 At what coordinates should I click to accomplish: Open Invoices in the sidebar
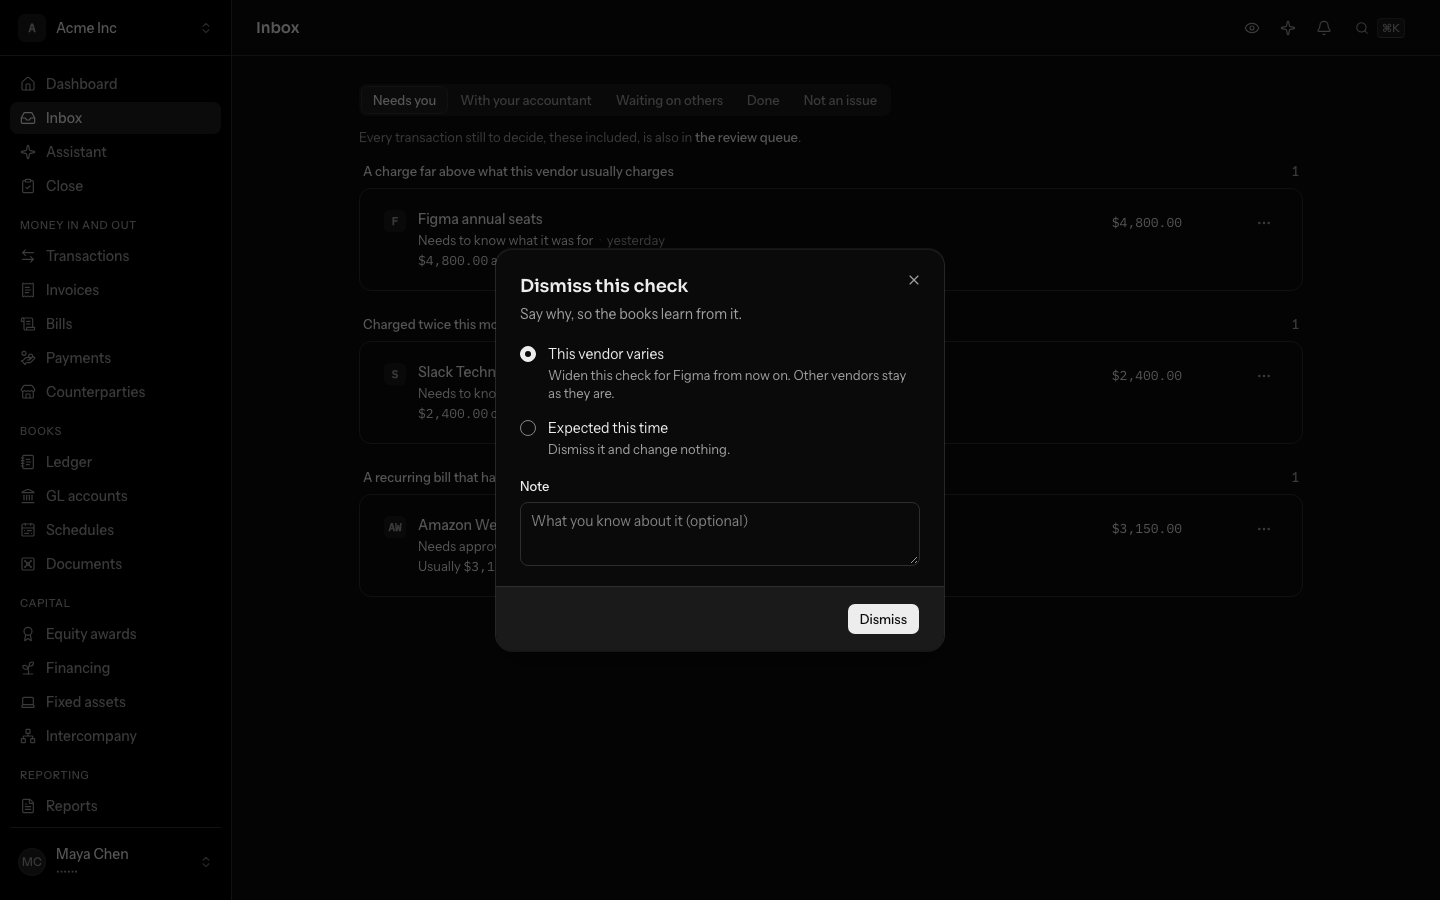coord(115,290)
